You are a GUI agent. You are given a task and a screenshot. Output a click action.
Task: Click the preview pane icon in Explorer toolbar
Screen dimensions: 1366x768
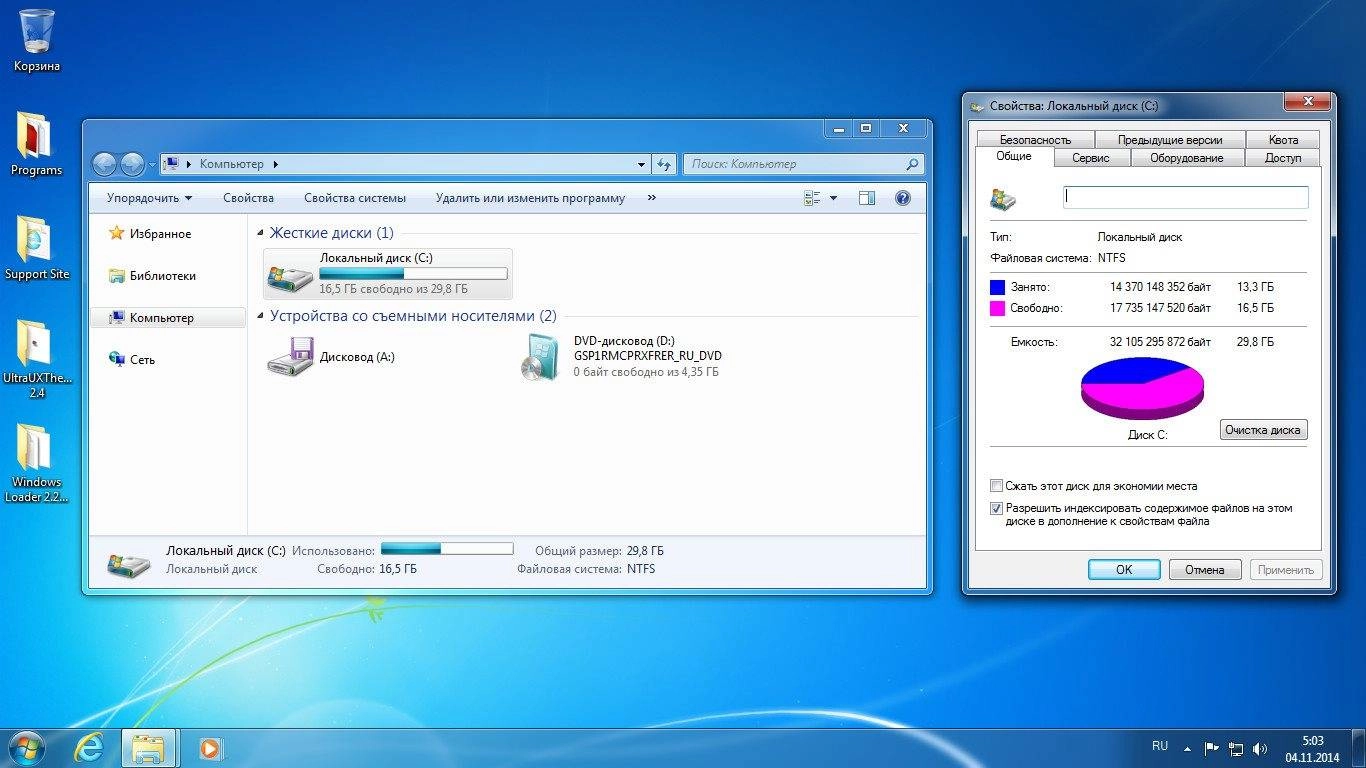866,197
